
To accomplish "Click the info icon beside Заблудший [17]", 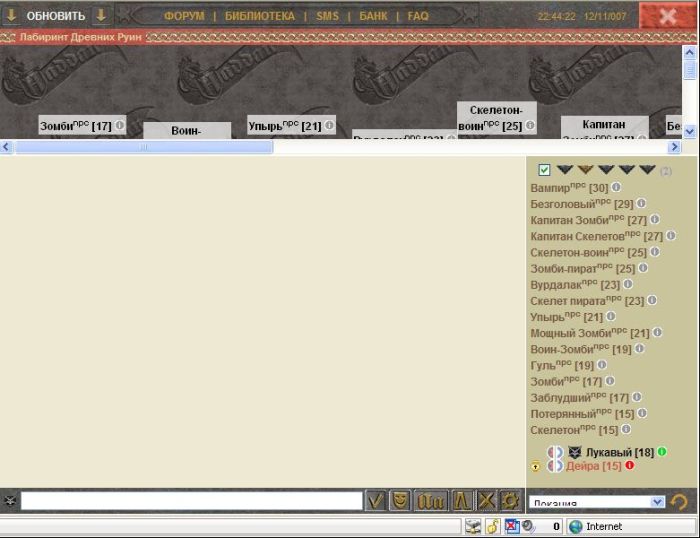I will click(637, 396).
